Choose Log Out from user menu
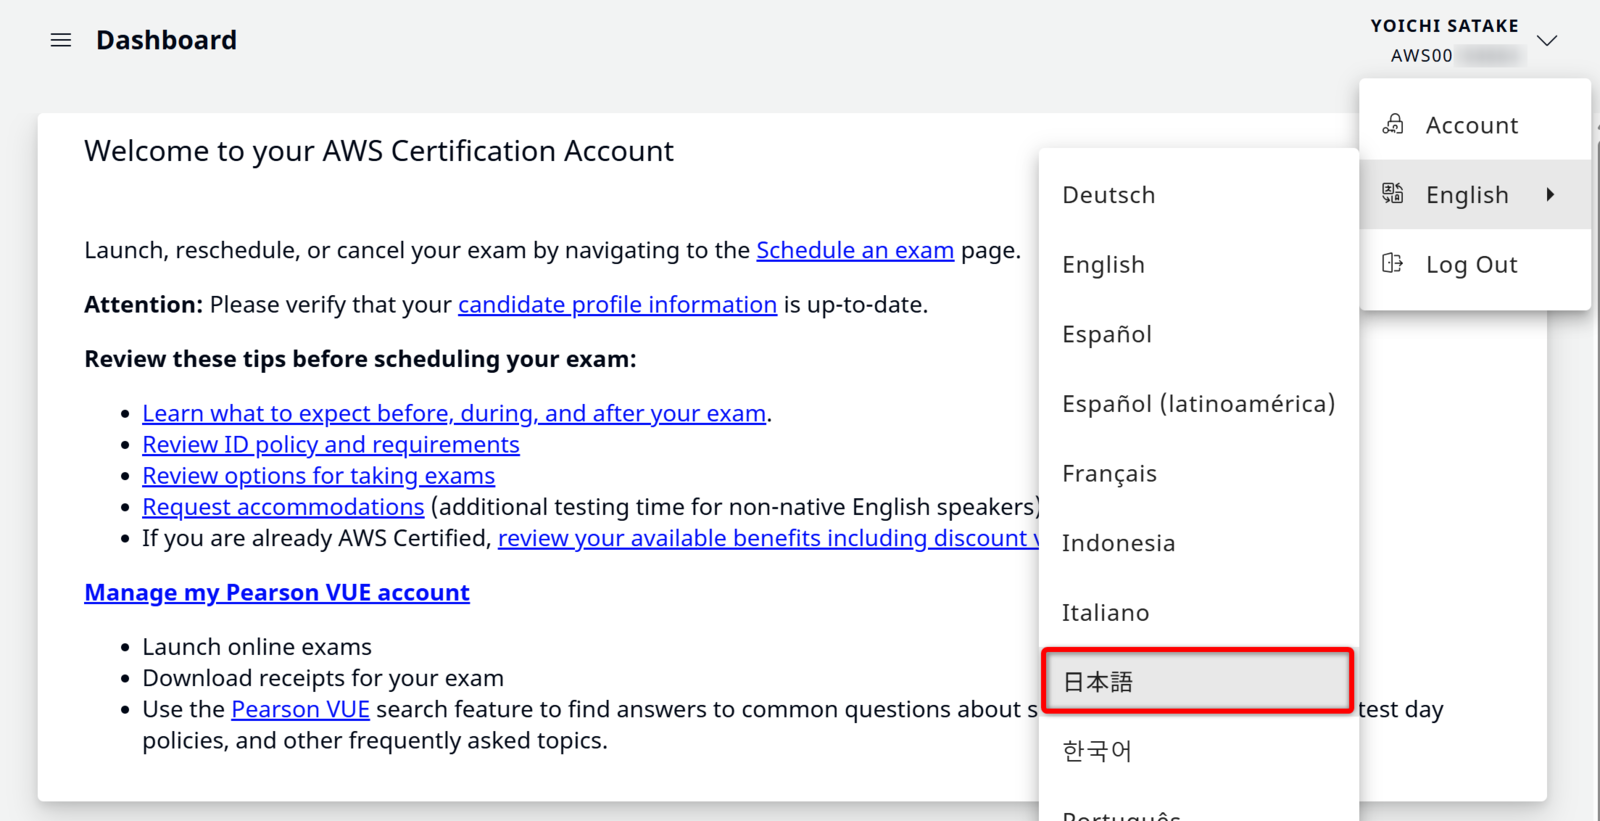Image resolution: width=1600 pixels, height=821 pixels. [x=1475, y=264]
